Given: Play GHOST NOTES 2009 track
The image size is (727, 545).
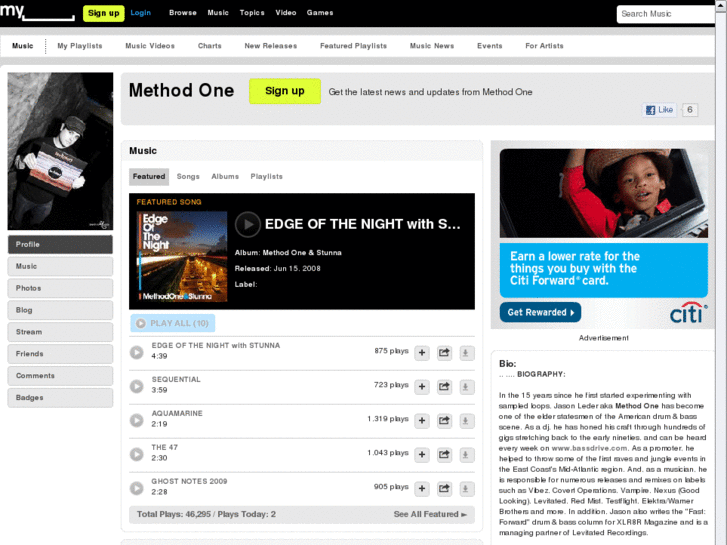Looking at the screenshot, I should point(136,488).
